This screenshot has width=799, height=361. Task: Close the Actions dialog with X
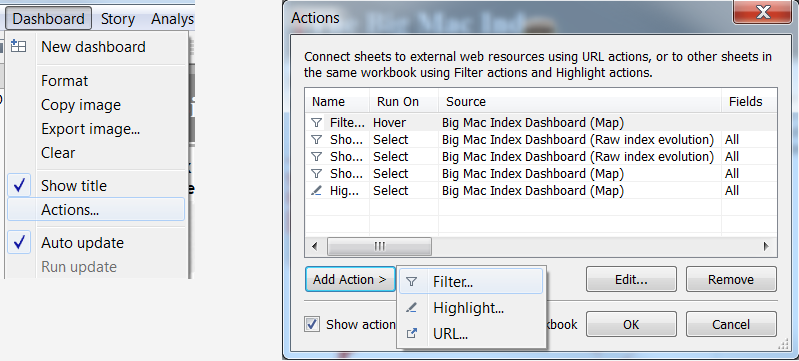763,12
